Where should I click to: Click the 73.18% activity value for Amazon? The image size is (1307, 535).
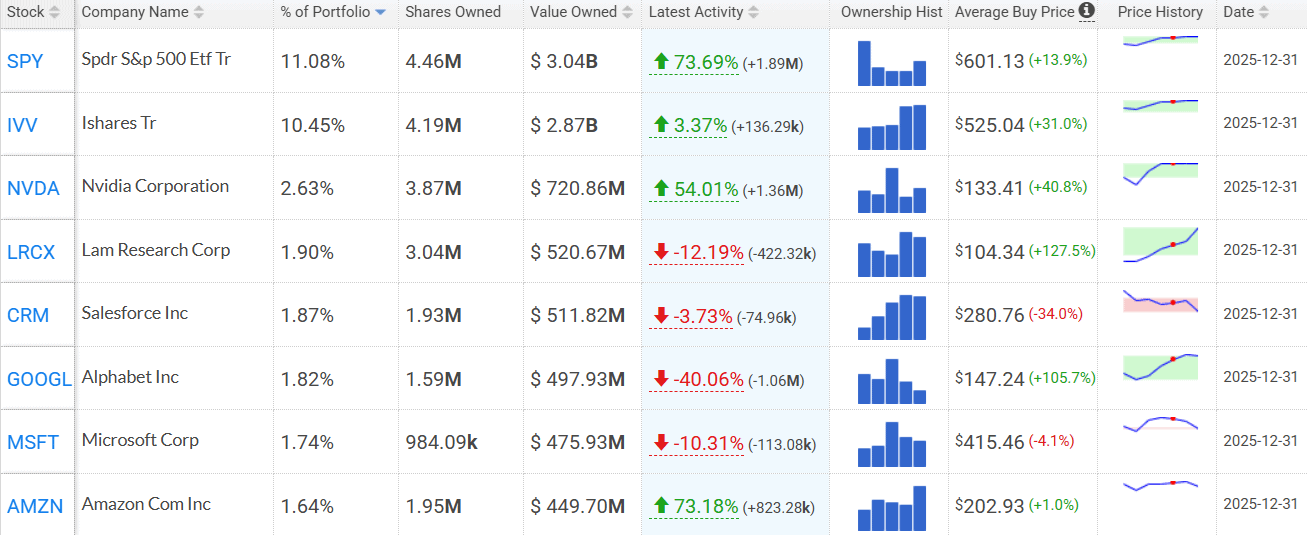click(x=706, y=506)
